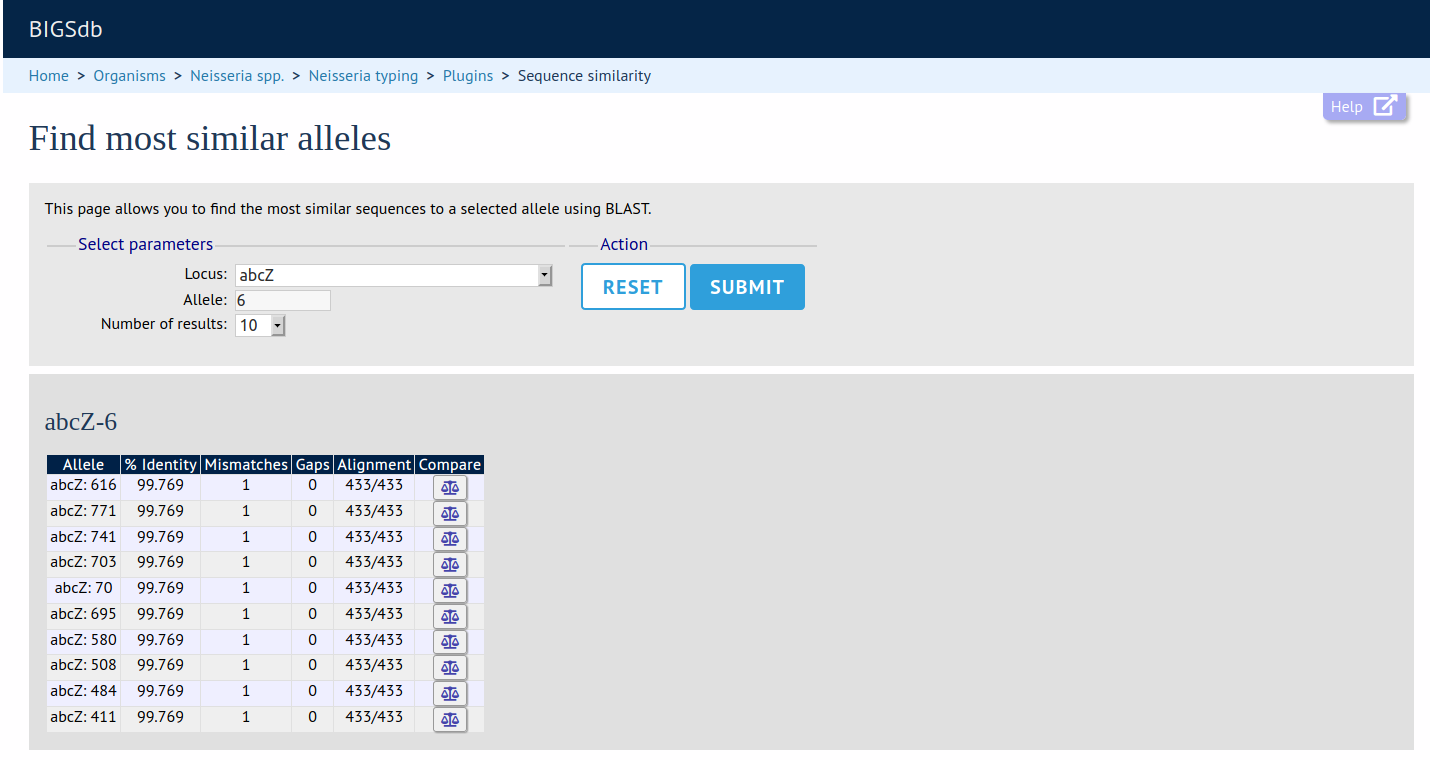Submit the similarity search
This screenshot has width=1430, height=760.
pyautogui.click(x=747, y=287)
